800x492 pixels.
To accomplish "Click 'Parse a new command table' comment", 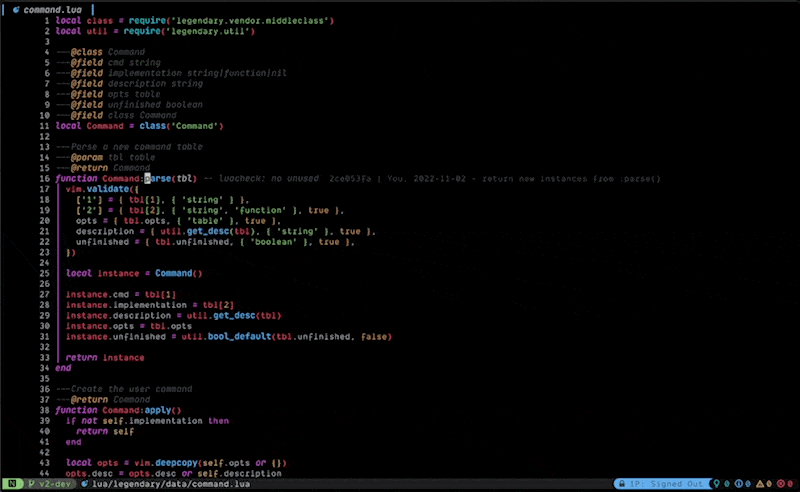I will click(137, 147).
